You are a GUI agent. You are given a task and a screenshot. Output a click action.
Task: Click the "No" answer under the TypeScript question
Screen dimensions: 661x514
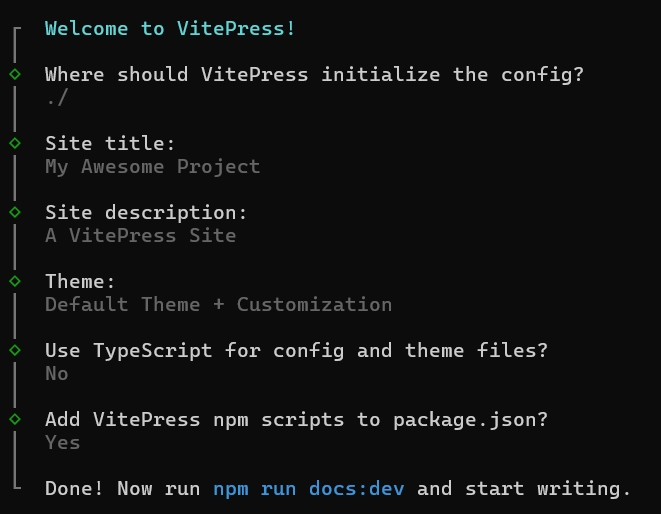click(x=57, y=374)
